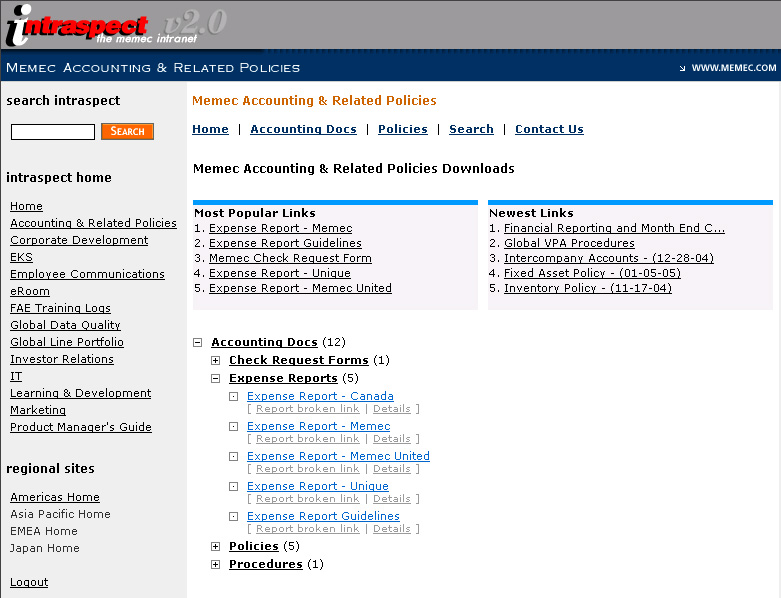Click into the search intraspect text field
Viewport: 781px width, 598px height.
tap(53, 132)
